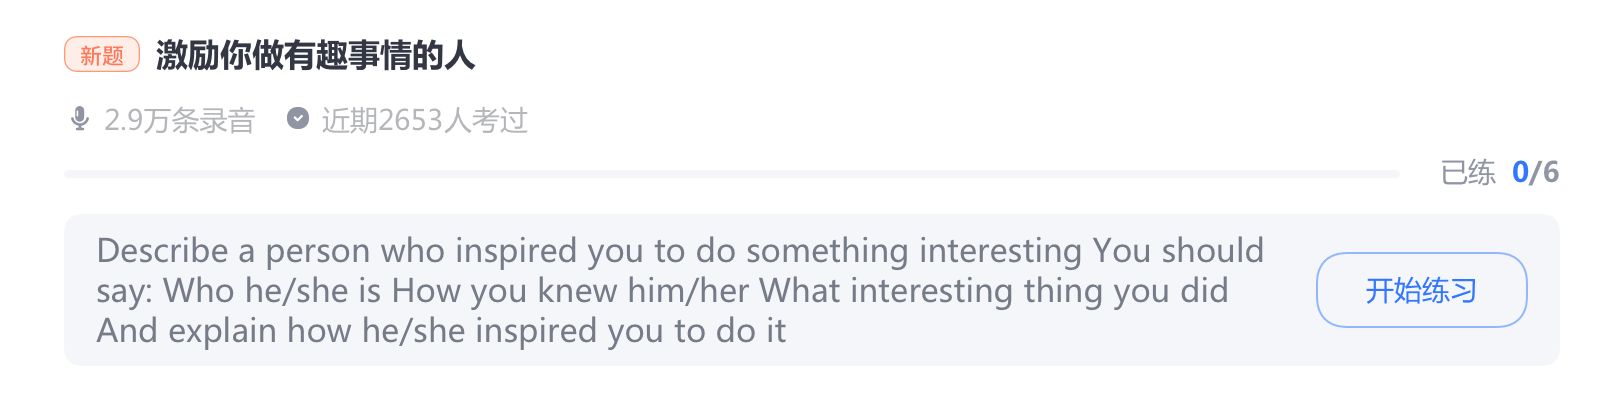Click the 'How you knew him/her' phrase
1624x398 pixels.
coord(571,291)
